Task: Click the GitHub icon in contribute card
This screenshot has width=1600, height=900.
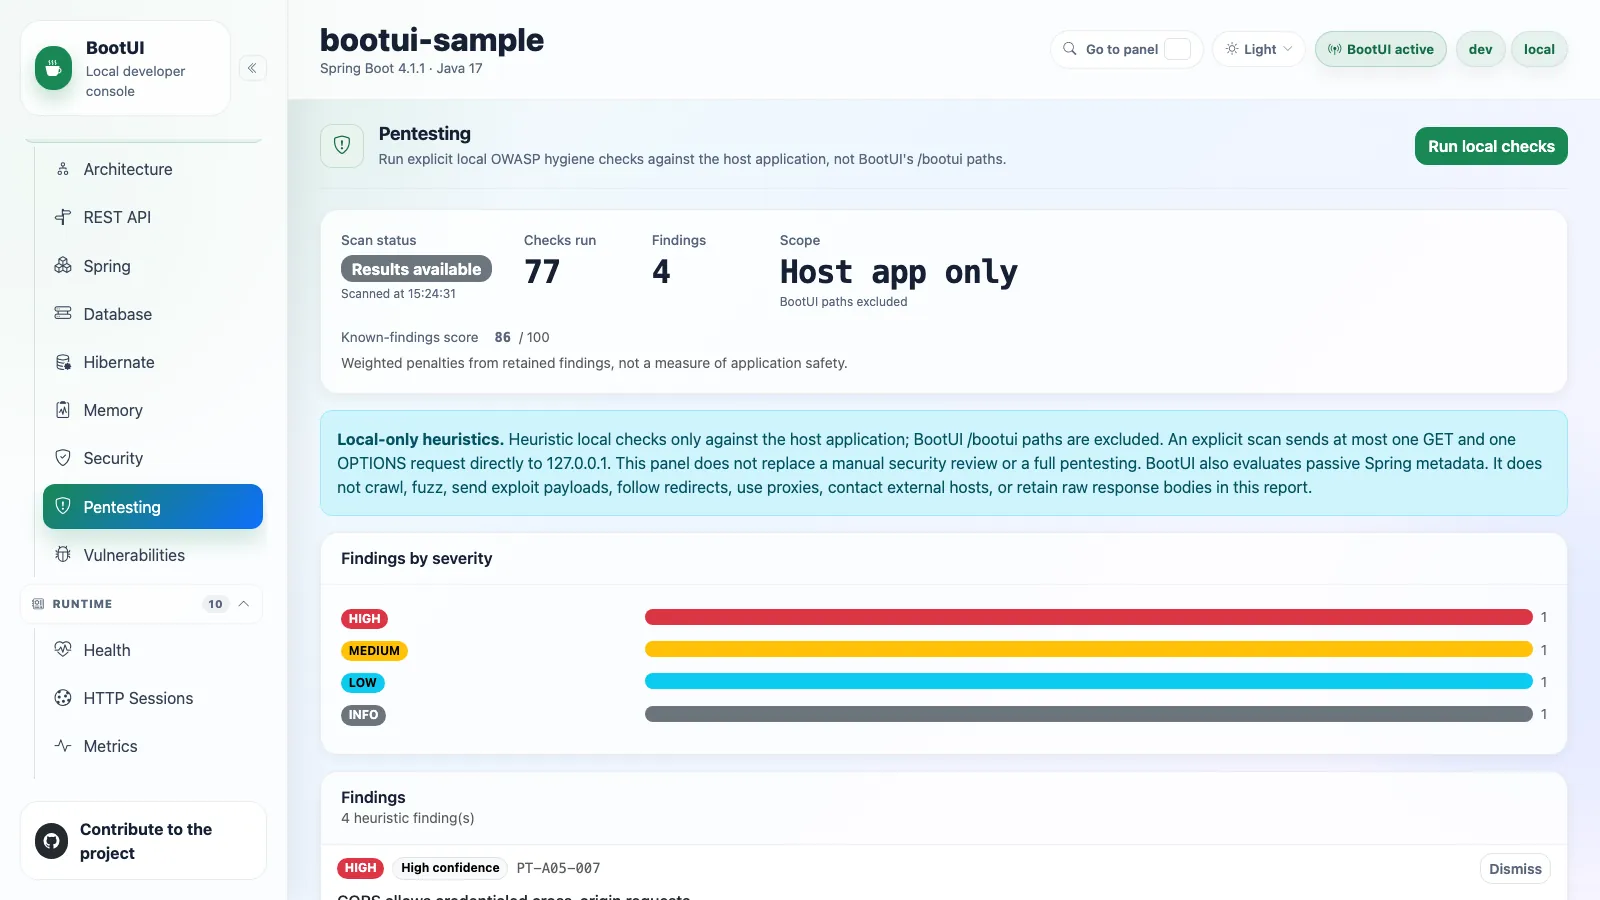Action: 51,841
